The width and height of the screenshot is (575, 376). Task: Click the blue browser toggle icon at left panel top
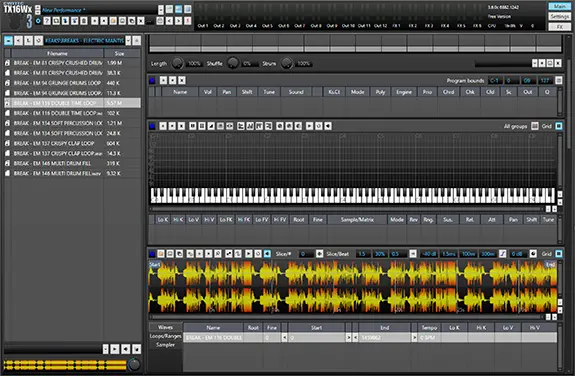(x=8, y=40)
